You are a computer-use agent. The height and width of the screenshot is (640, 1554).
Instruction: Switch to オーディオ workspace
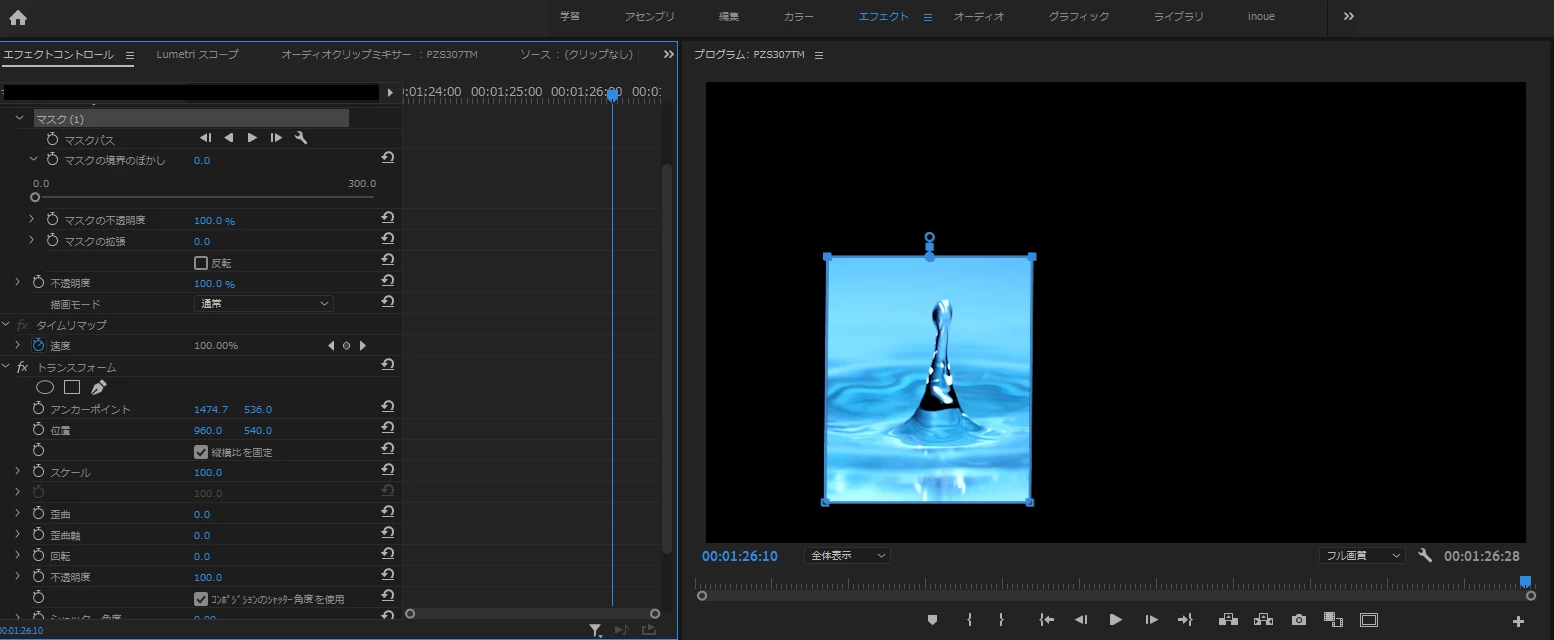[978, 16]
